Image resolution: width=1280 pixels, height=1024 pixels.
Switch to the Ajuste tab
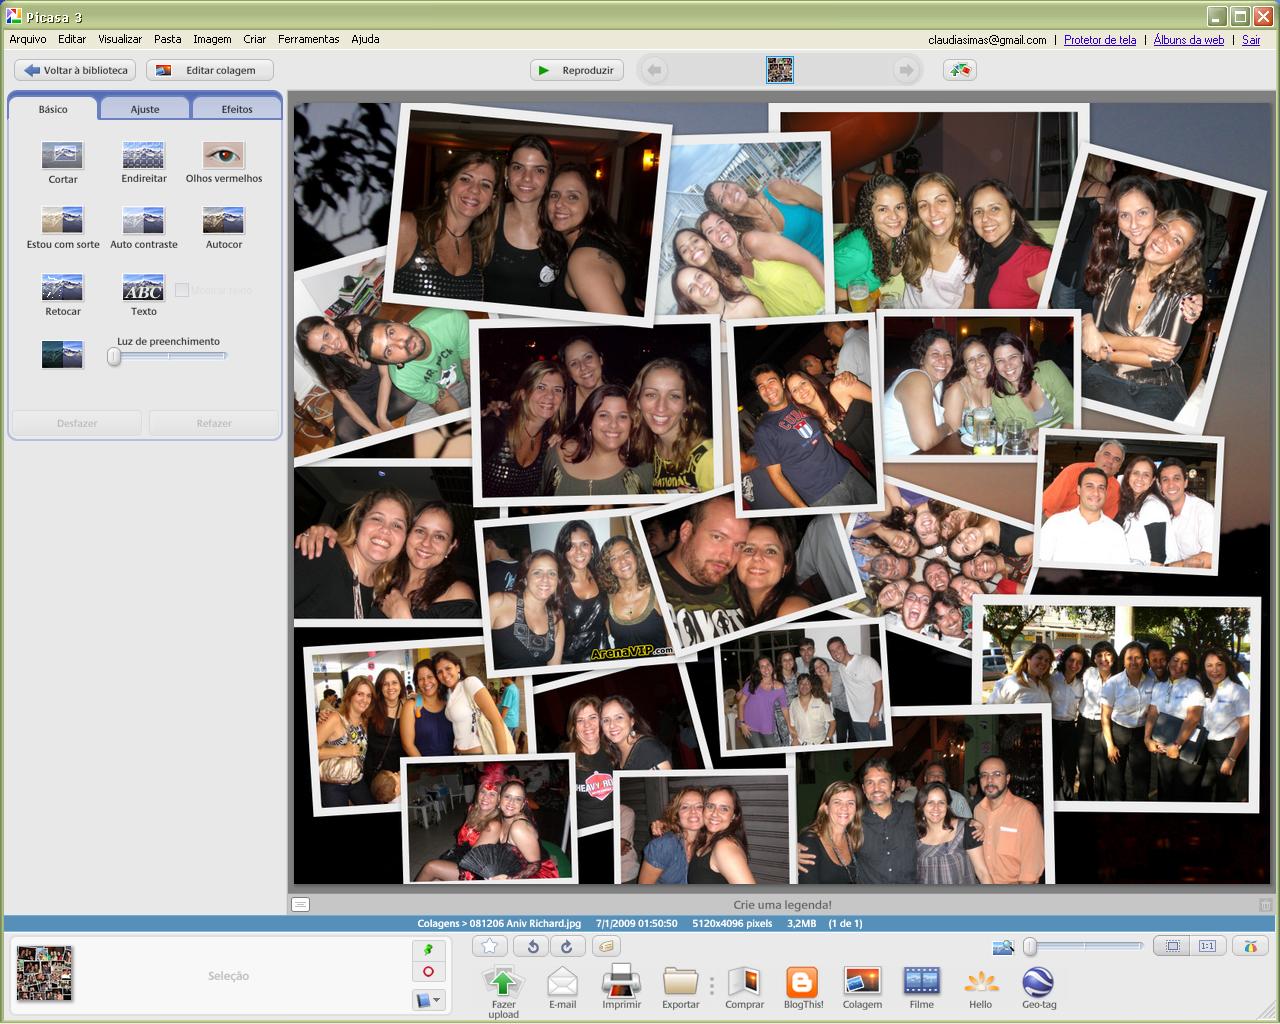click(145, 109)
